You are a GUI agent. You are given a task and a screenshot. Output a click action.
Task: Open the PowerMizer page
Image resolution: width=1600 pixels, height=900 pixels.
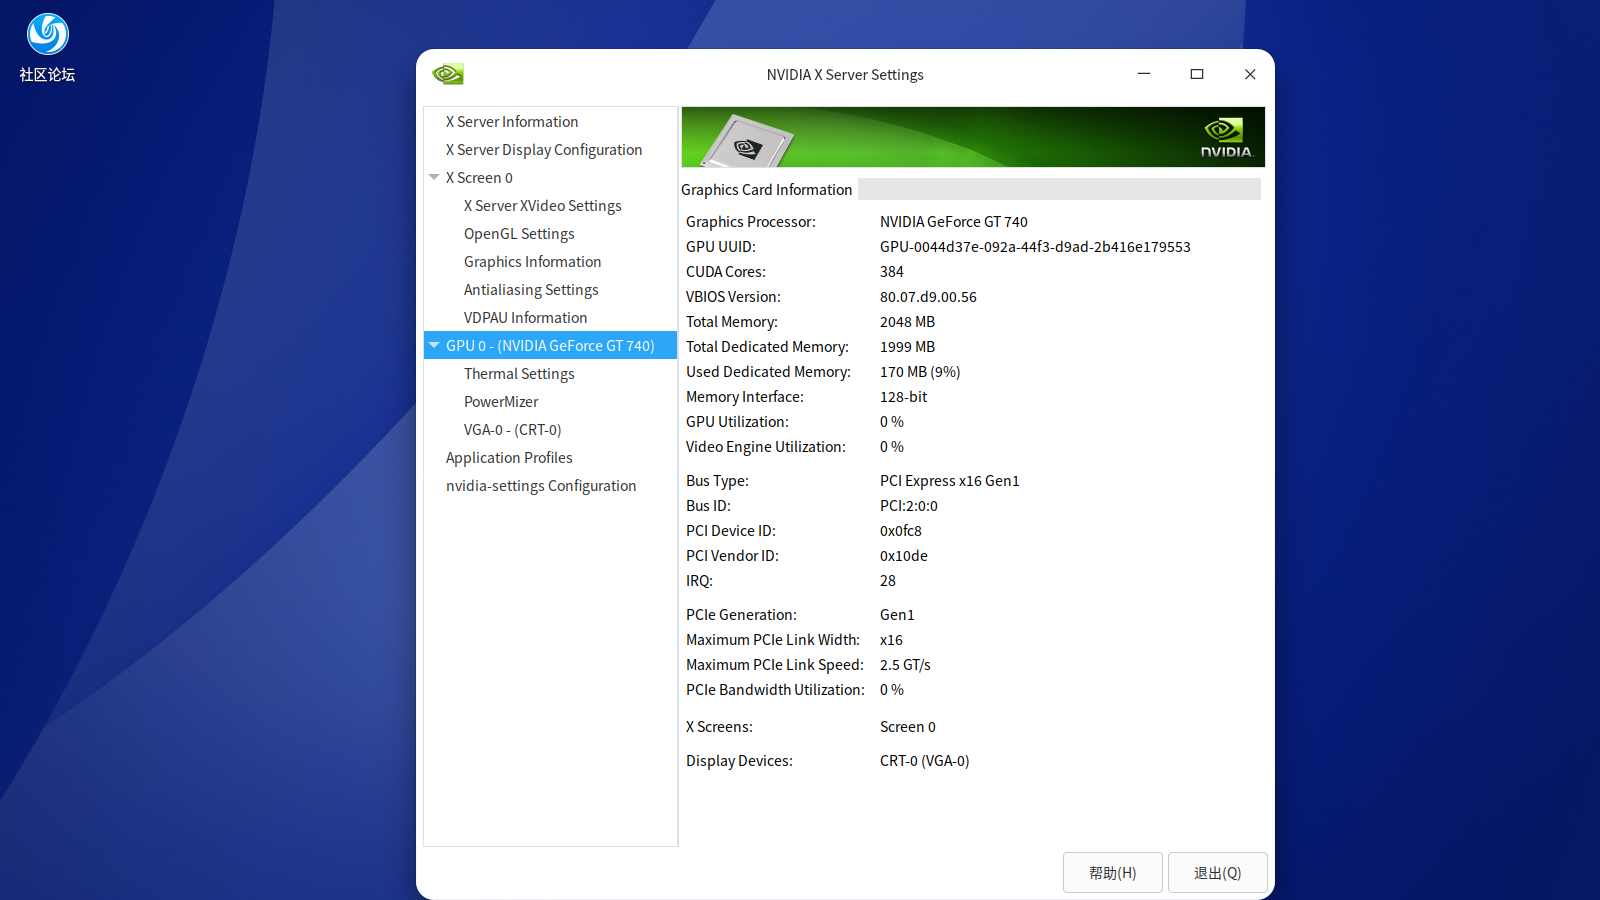tap(501, 402)
